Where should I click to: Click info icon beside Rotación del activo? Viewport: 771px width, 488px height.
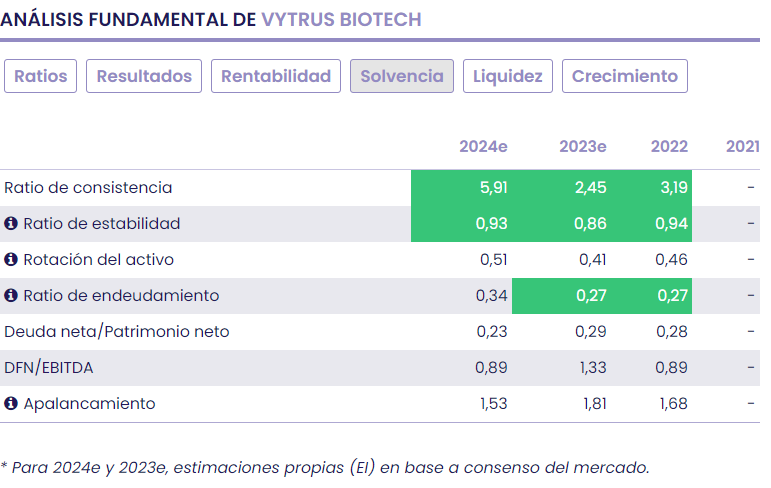coord(12,260)
